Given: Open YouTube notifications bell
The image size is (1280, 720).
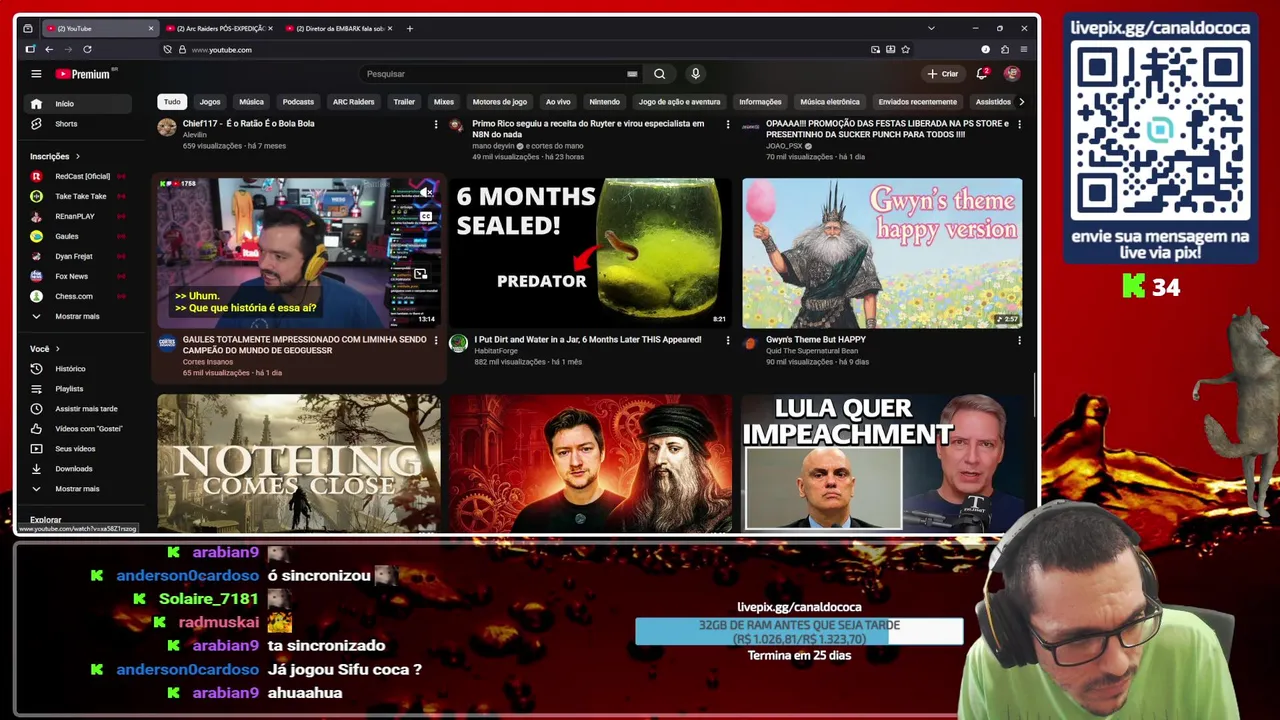Looking at the screenshot, I should [x=982, y=73].
